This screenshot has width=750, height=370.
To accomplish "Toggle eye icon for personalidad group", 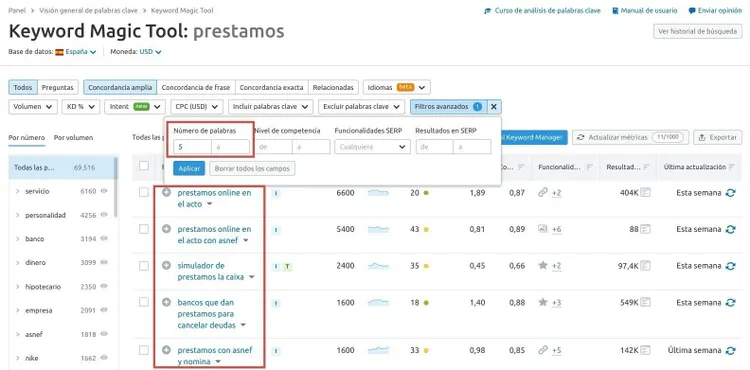I will 104,215.
